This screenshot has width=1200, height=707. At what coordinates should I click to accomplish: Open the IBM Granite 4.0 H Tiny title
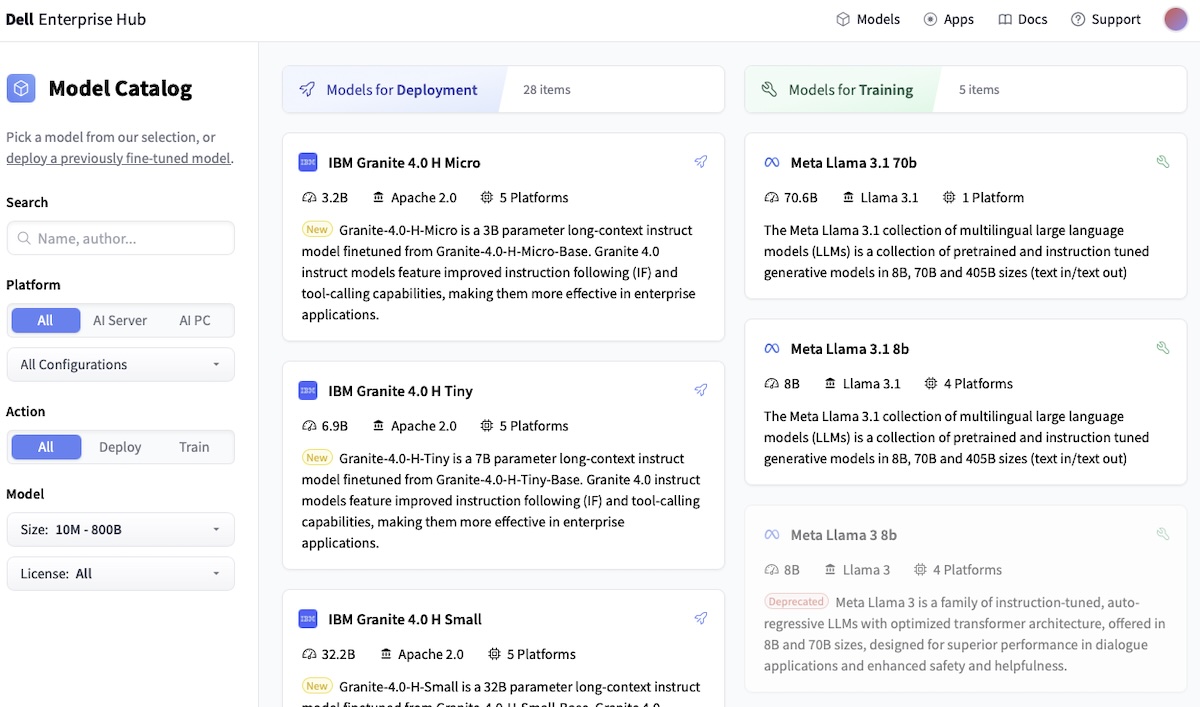400,391
